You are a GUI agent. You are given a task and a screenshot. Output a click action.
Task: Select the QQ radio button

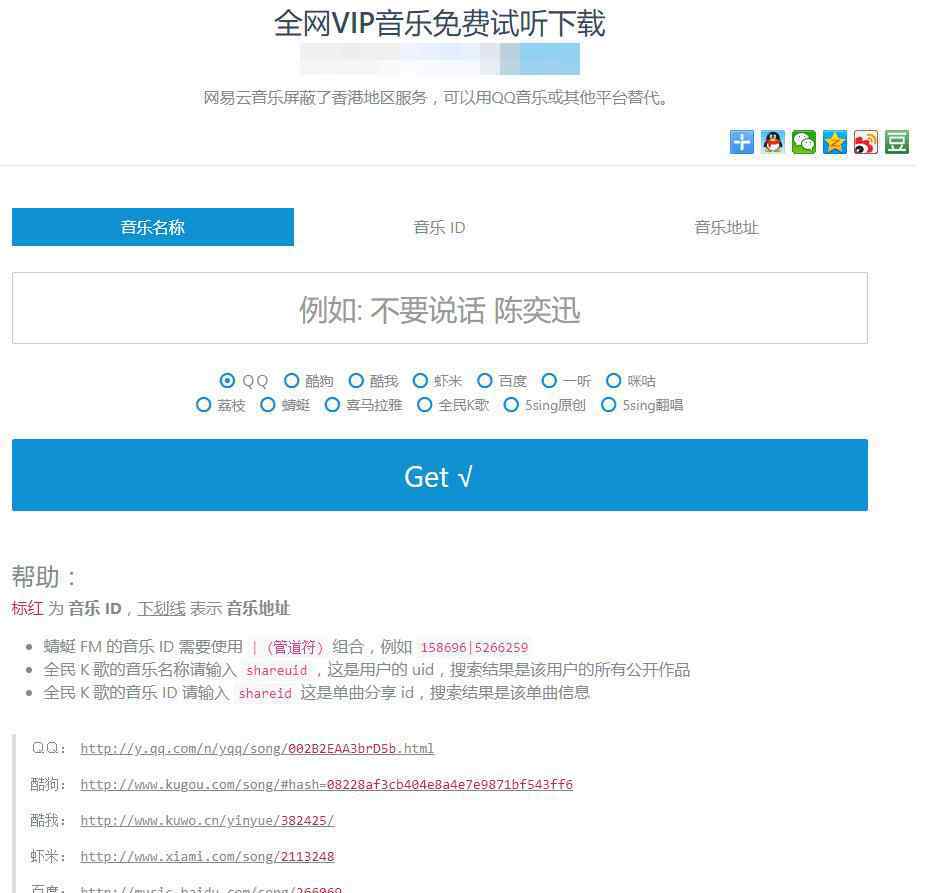click(x=227, y=380)
